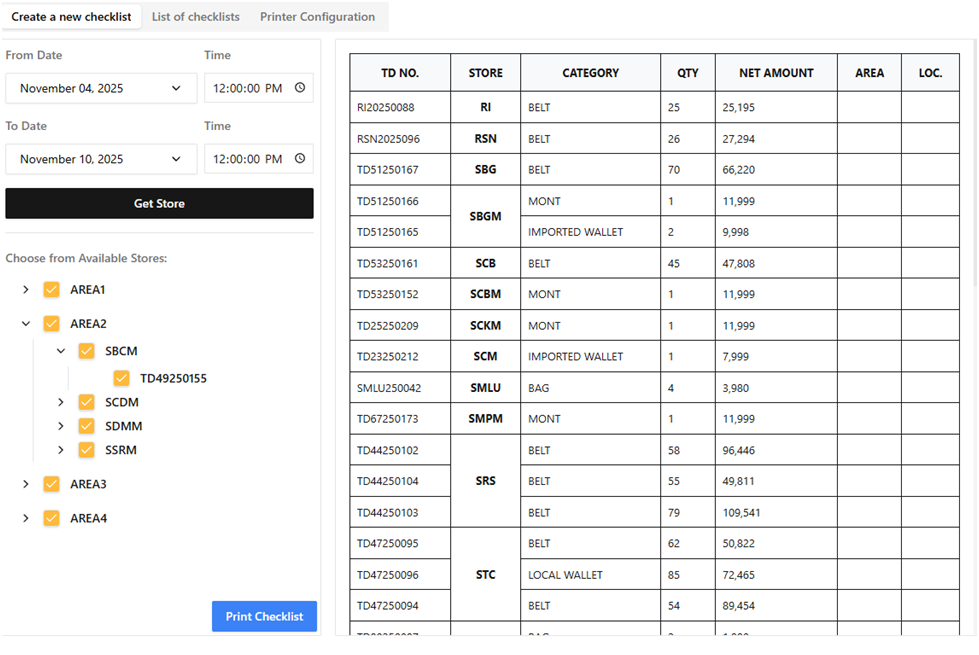The height and width of the screenshot is (655, 979).
Task: Collapse the AREA2 tree node
Action: pos(26,324)
